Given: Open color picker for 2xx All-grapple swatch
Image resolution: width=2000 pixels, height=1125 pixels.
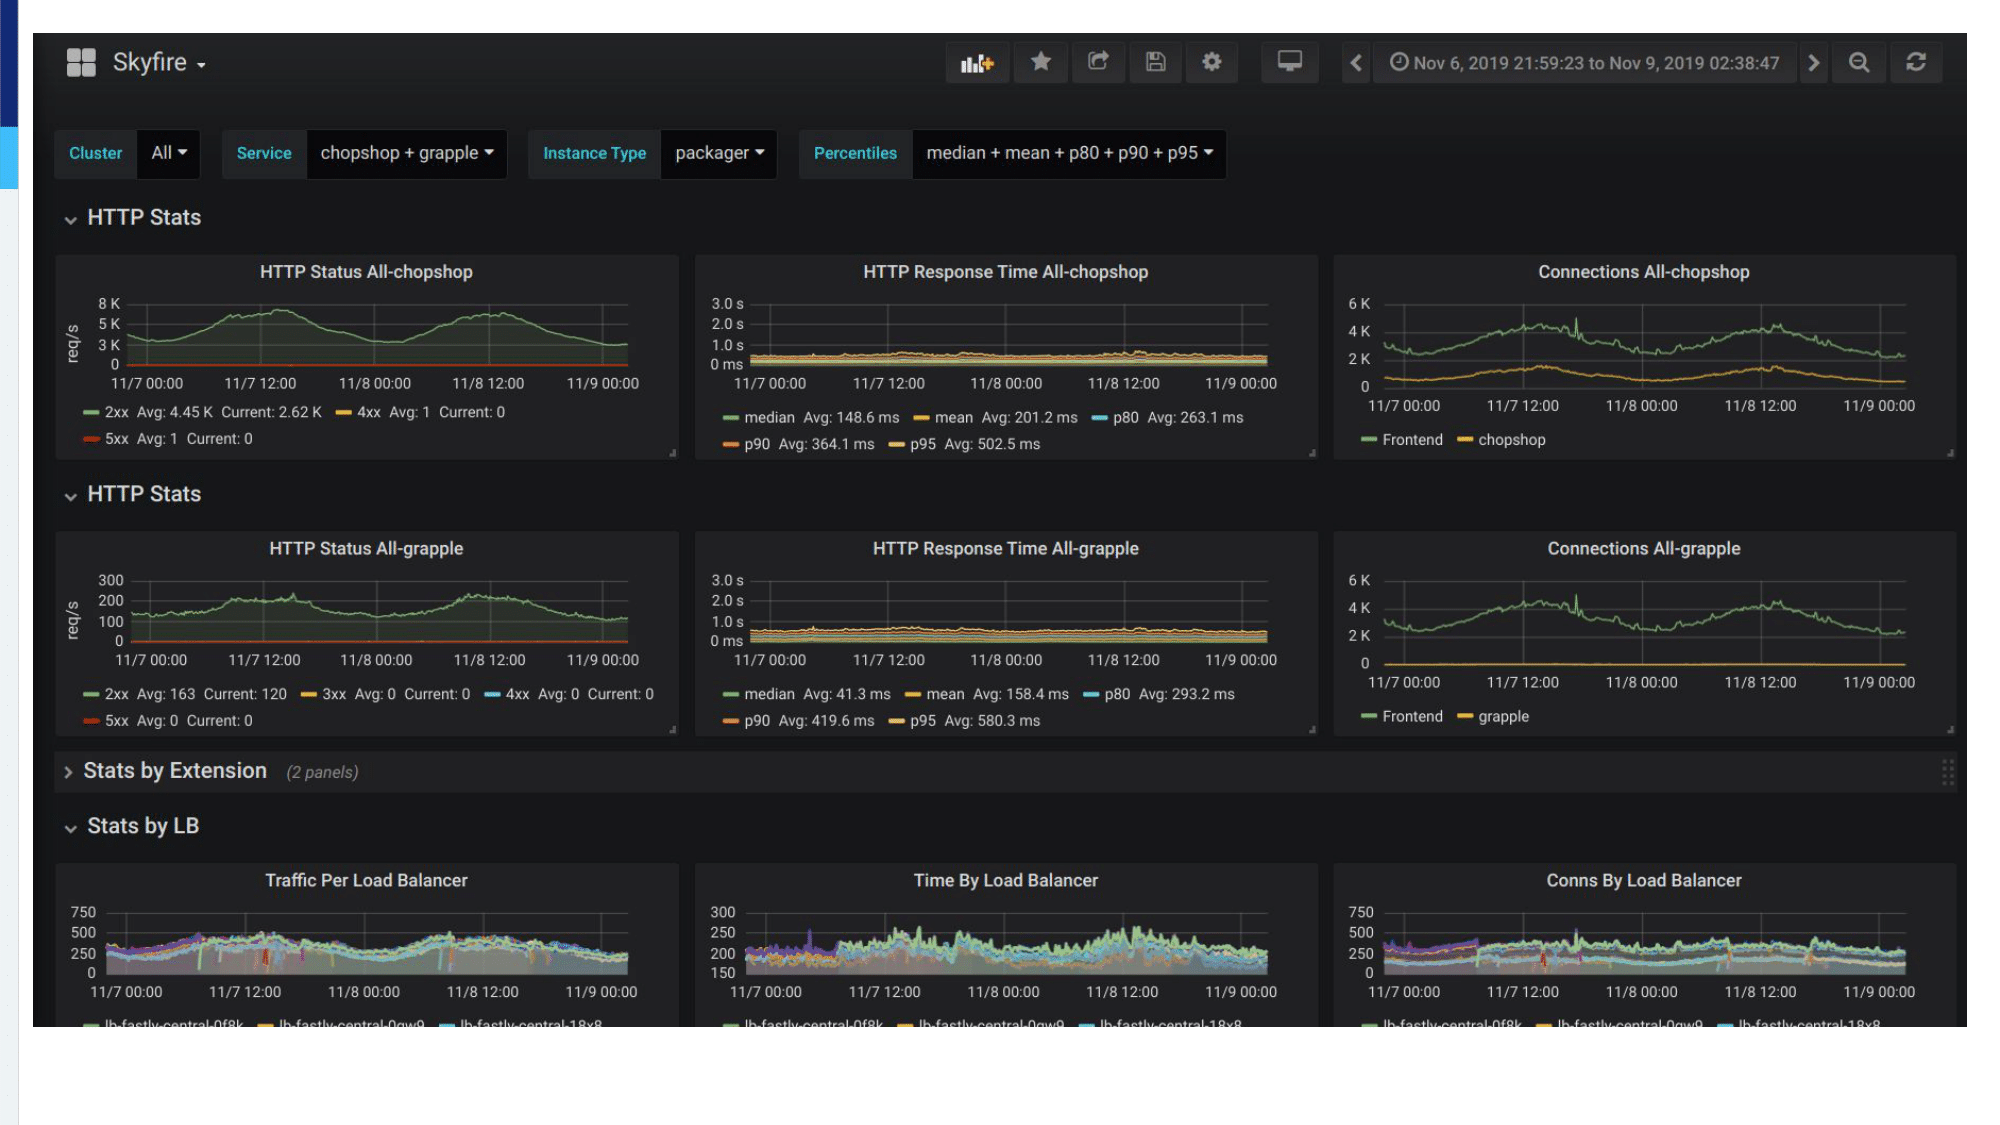Looking at the screenshot, I should point(91,694).
